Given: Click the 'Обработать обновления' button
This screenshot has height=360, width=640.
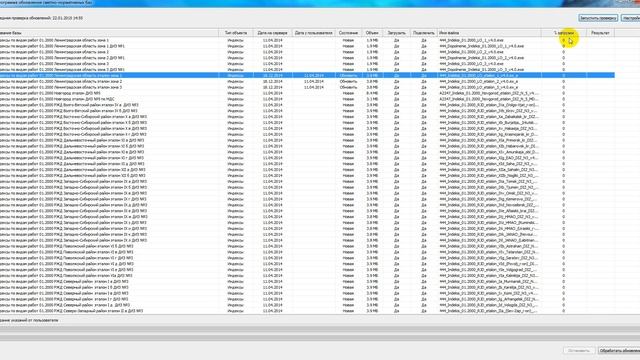Looking at the screenshot, I should point(619,351).
